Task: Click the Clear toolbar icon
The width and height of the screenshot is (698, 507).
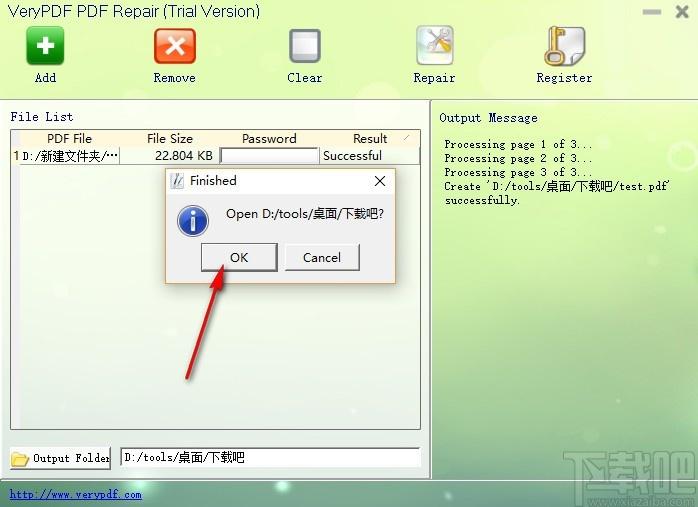Action: point(304,46)
